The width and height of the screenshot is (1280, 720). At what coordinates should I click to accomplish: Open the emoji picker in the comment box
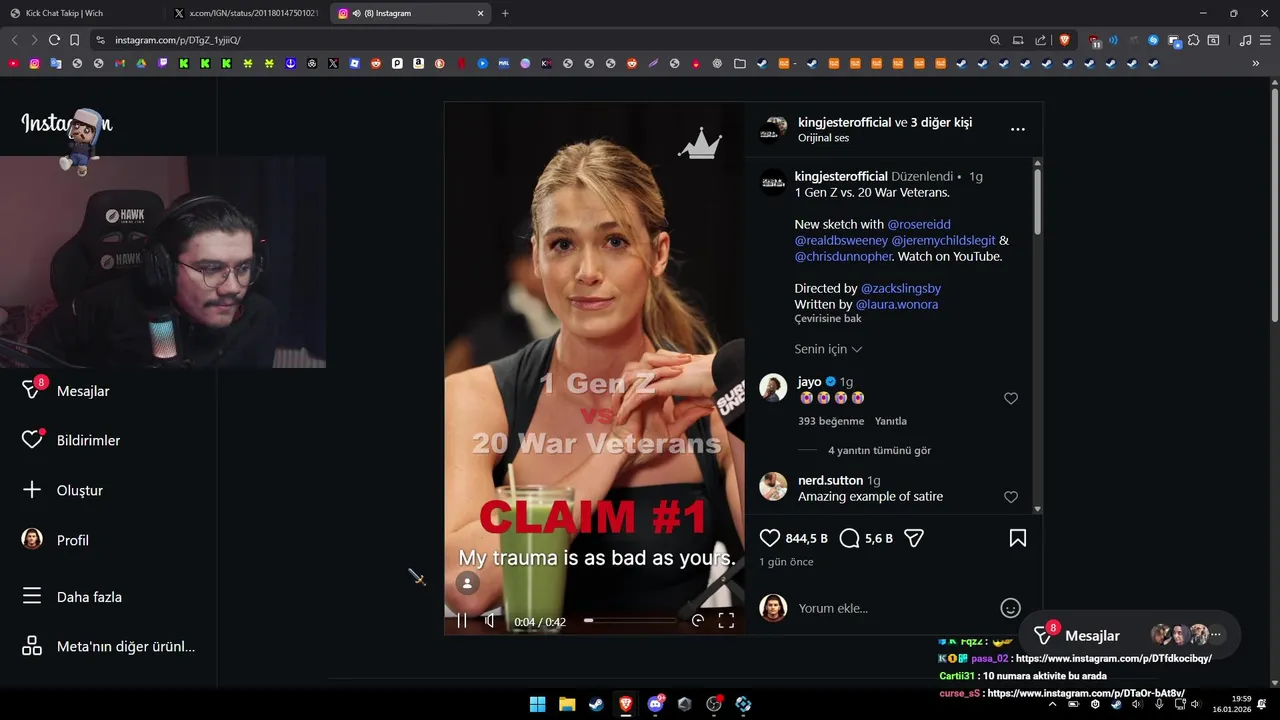1010,608
